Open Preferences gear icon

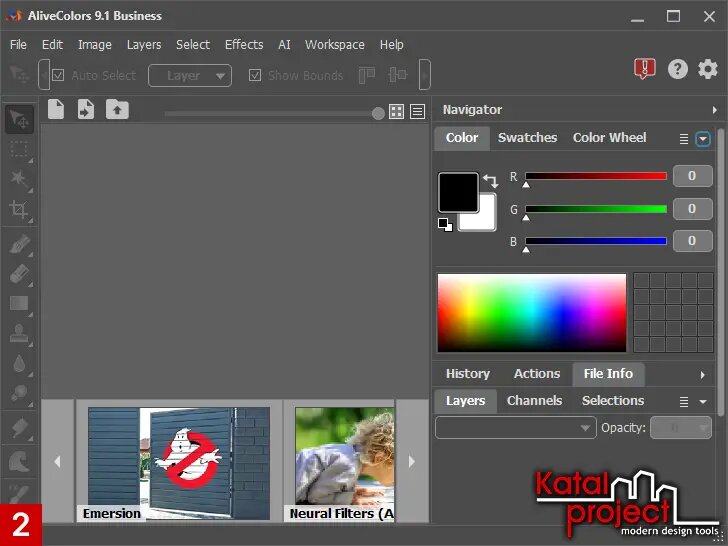pos(708,69)
